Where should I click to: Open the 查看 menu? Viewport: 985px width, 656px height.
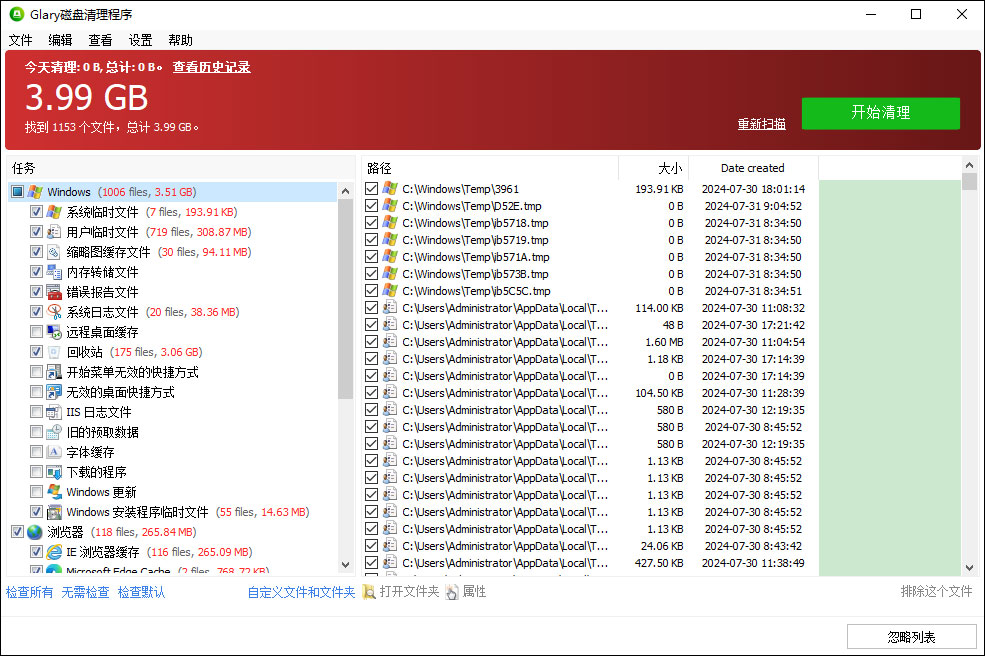pyautogui.click(x=100, y=40)
